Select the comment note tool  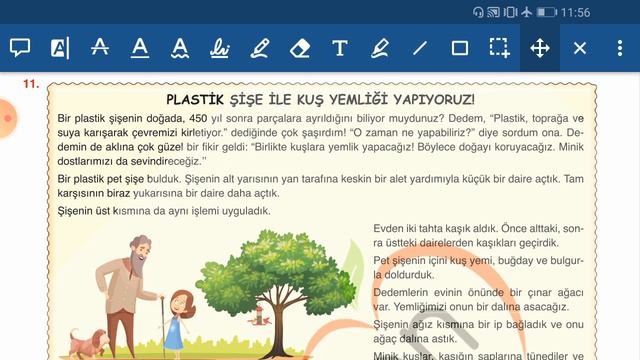pos(20,48)
